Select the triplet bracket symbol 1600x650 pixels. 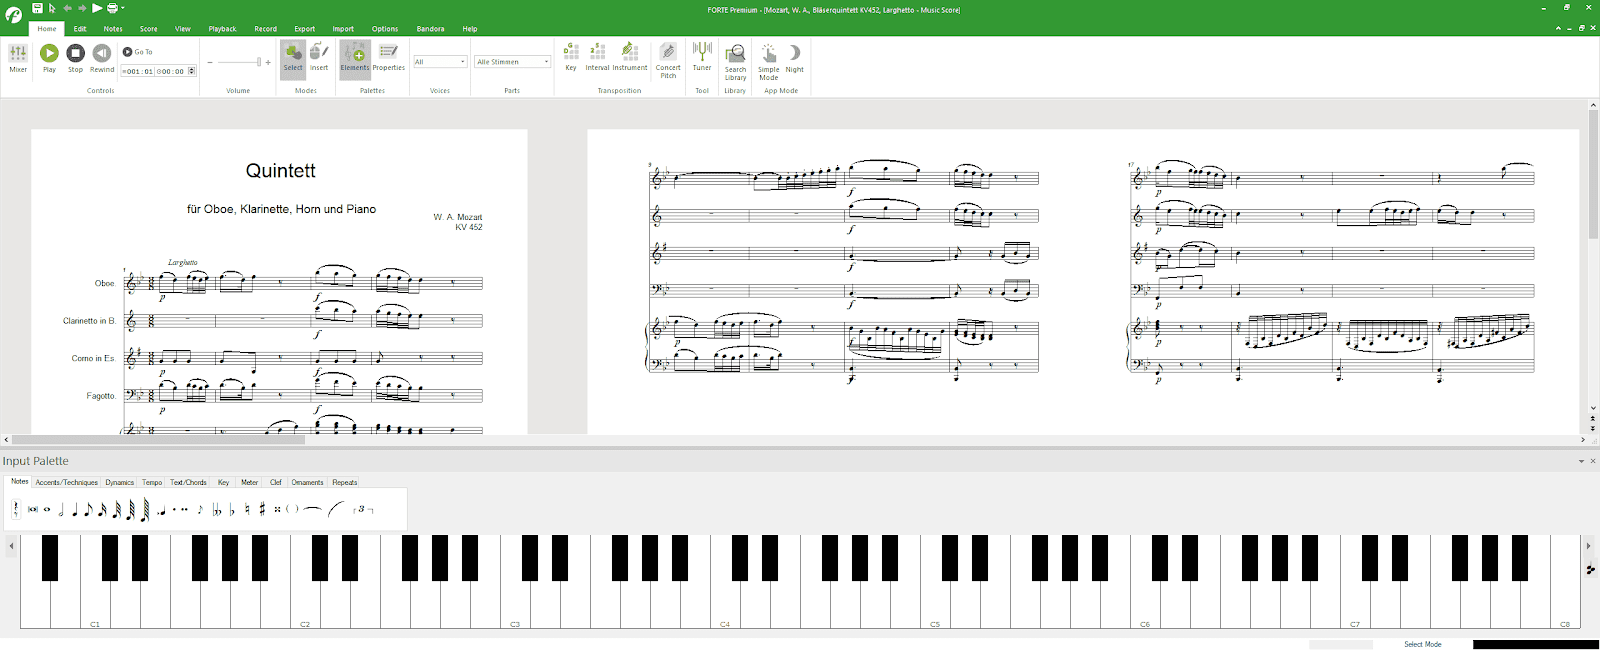click(x=364, y=509)
